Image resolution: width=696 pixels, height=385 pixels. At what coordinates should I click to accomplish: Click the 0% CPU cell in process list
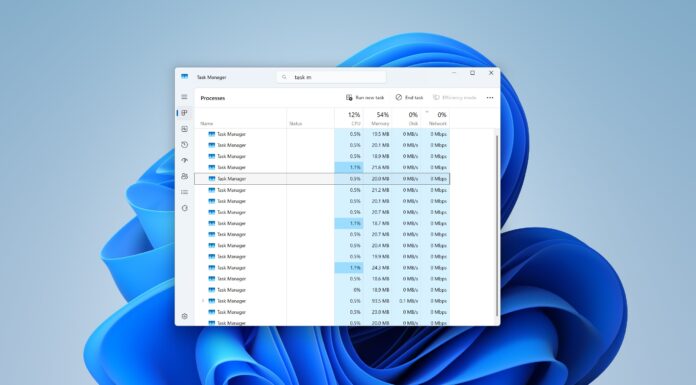pos(349,290)
